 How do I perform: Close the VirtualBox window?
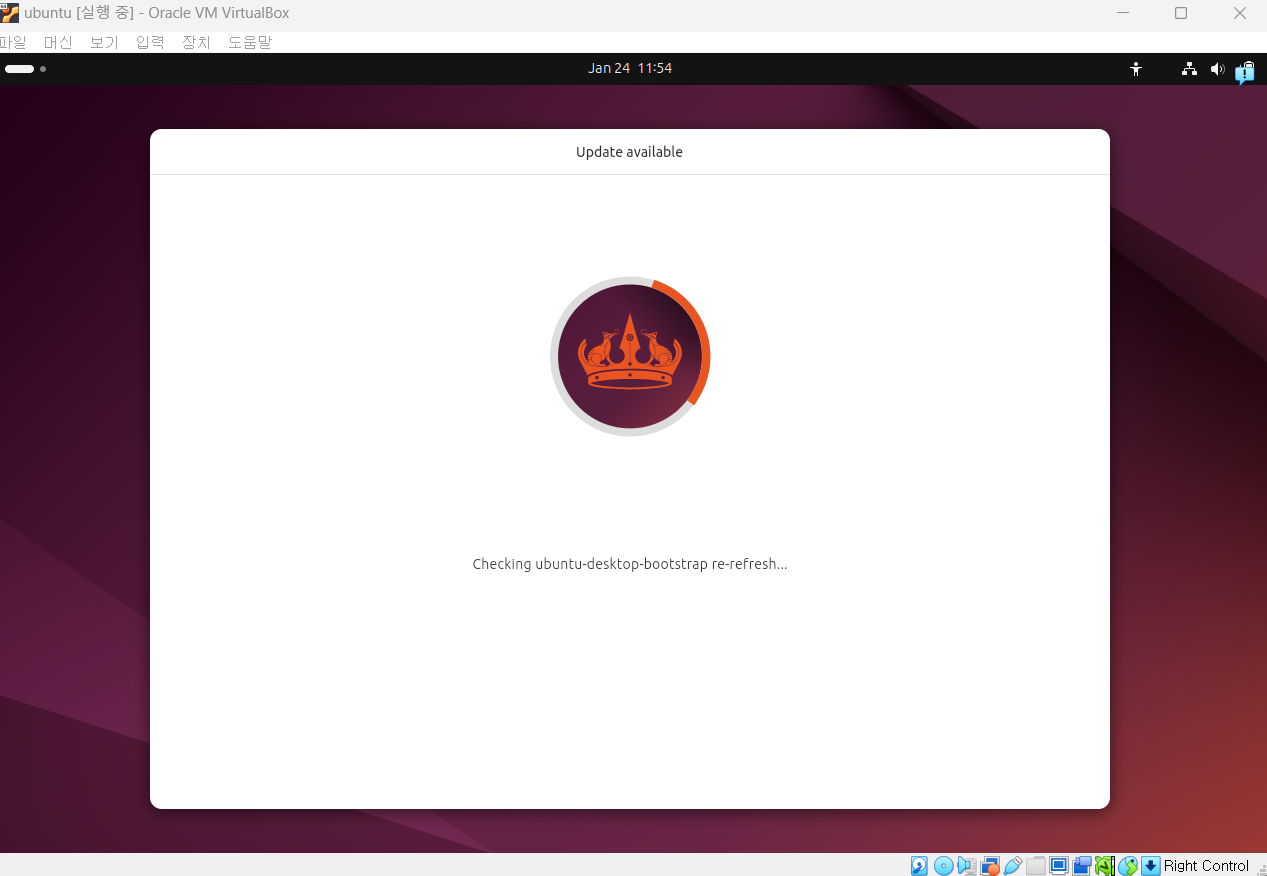tap(1240, 13)
